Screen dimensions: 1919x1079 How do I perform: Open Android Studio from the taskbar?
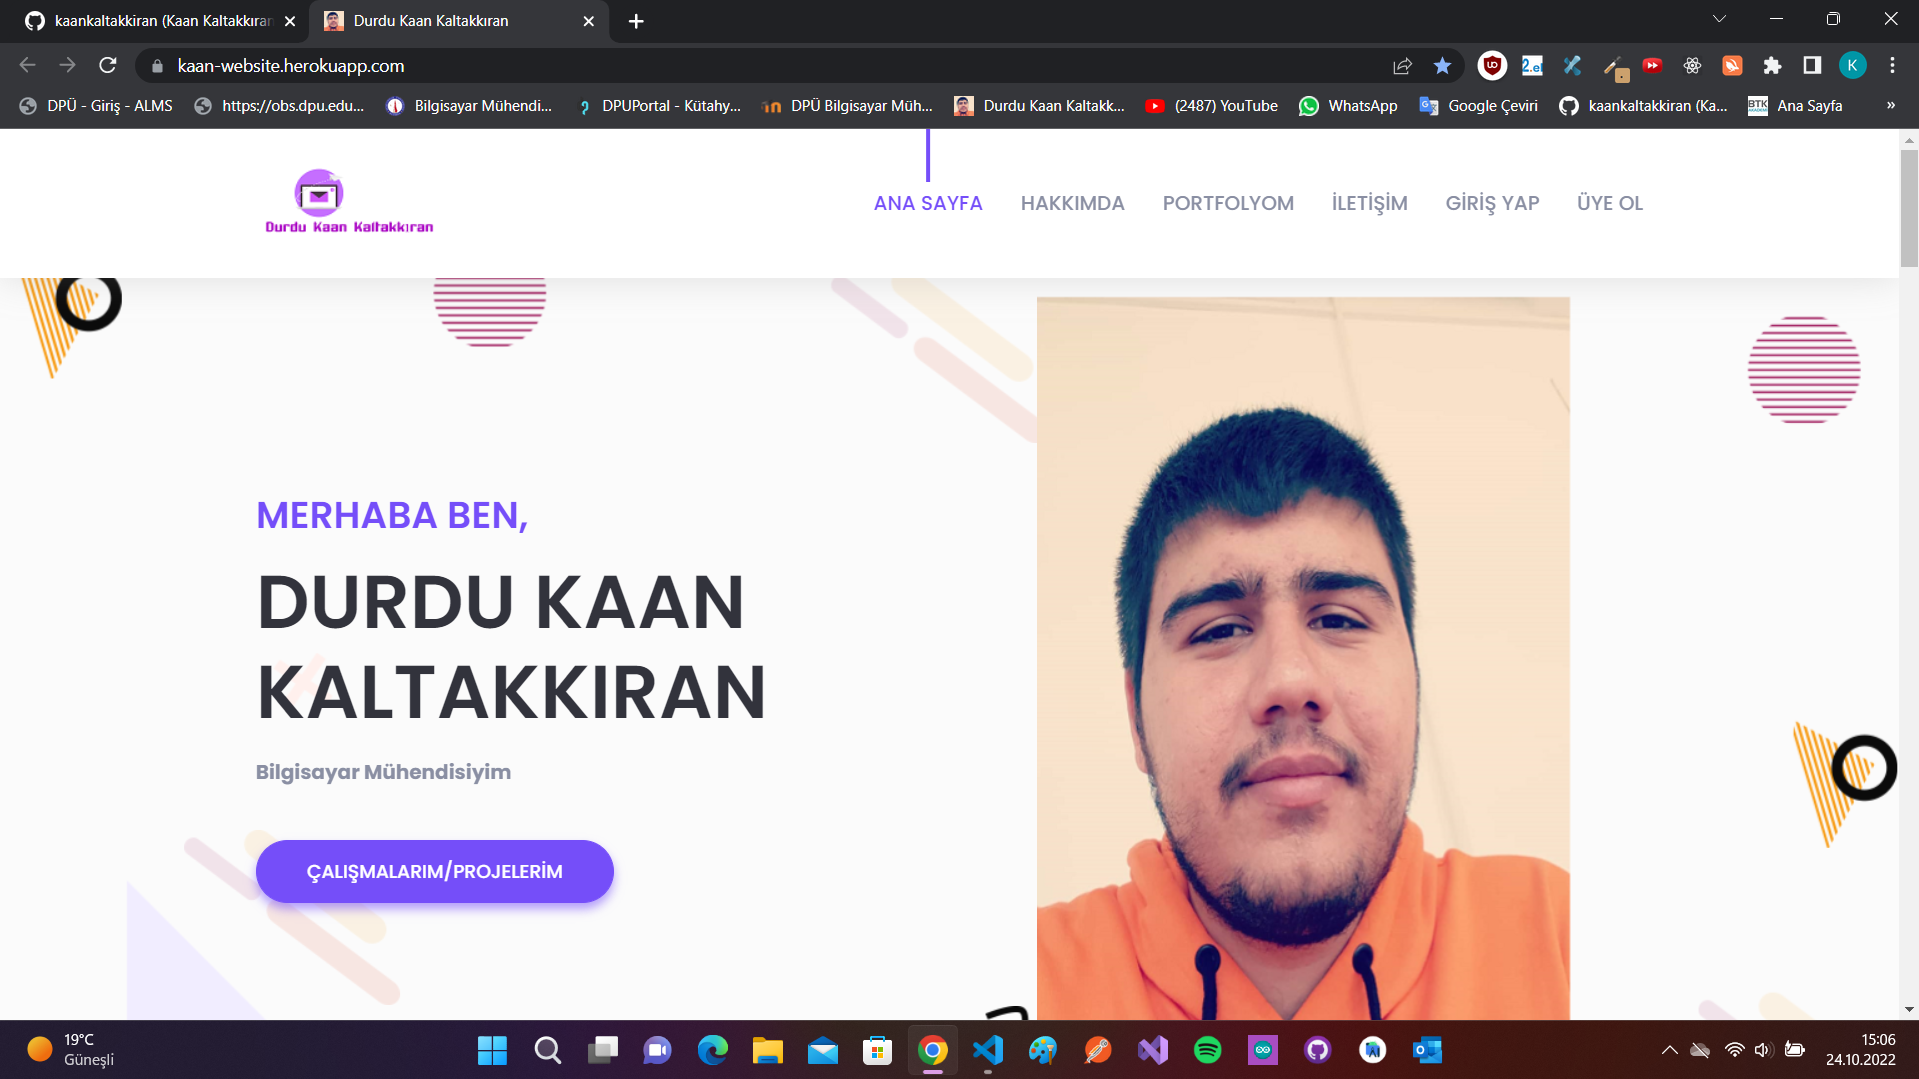pos(1372,1050)
